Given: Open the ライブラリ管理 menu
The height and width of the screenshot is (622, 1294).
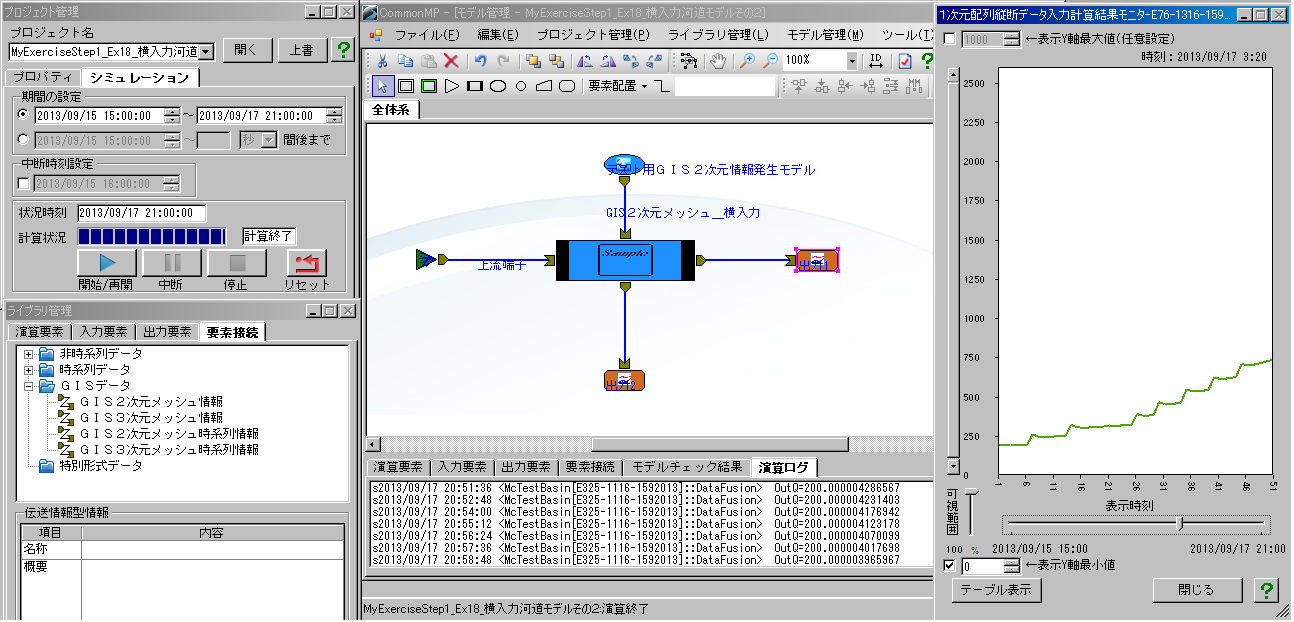Looking at the screenshot, I should [x=717, y=35].
